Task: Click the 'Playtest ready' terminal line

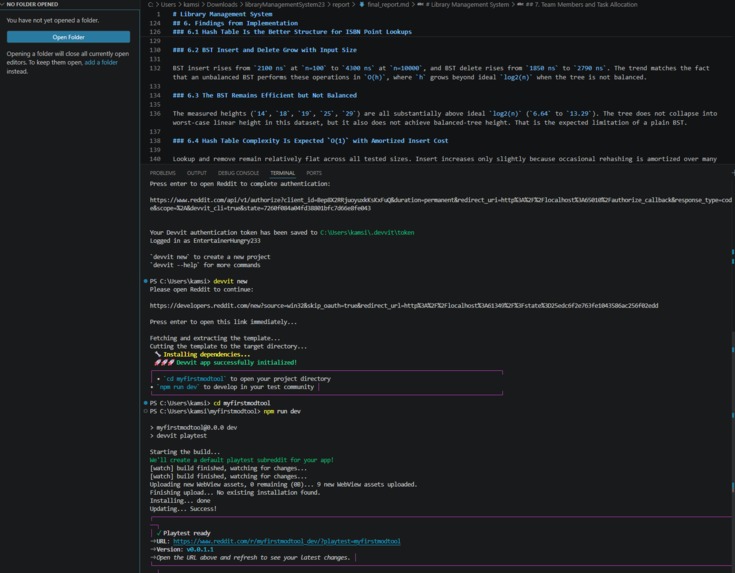Action: [x=183, y=533]
